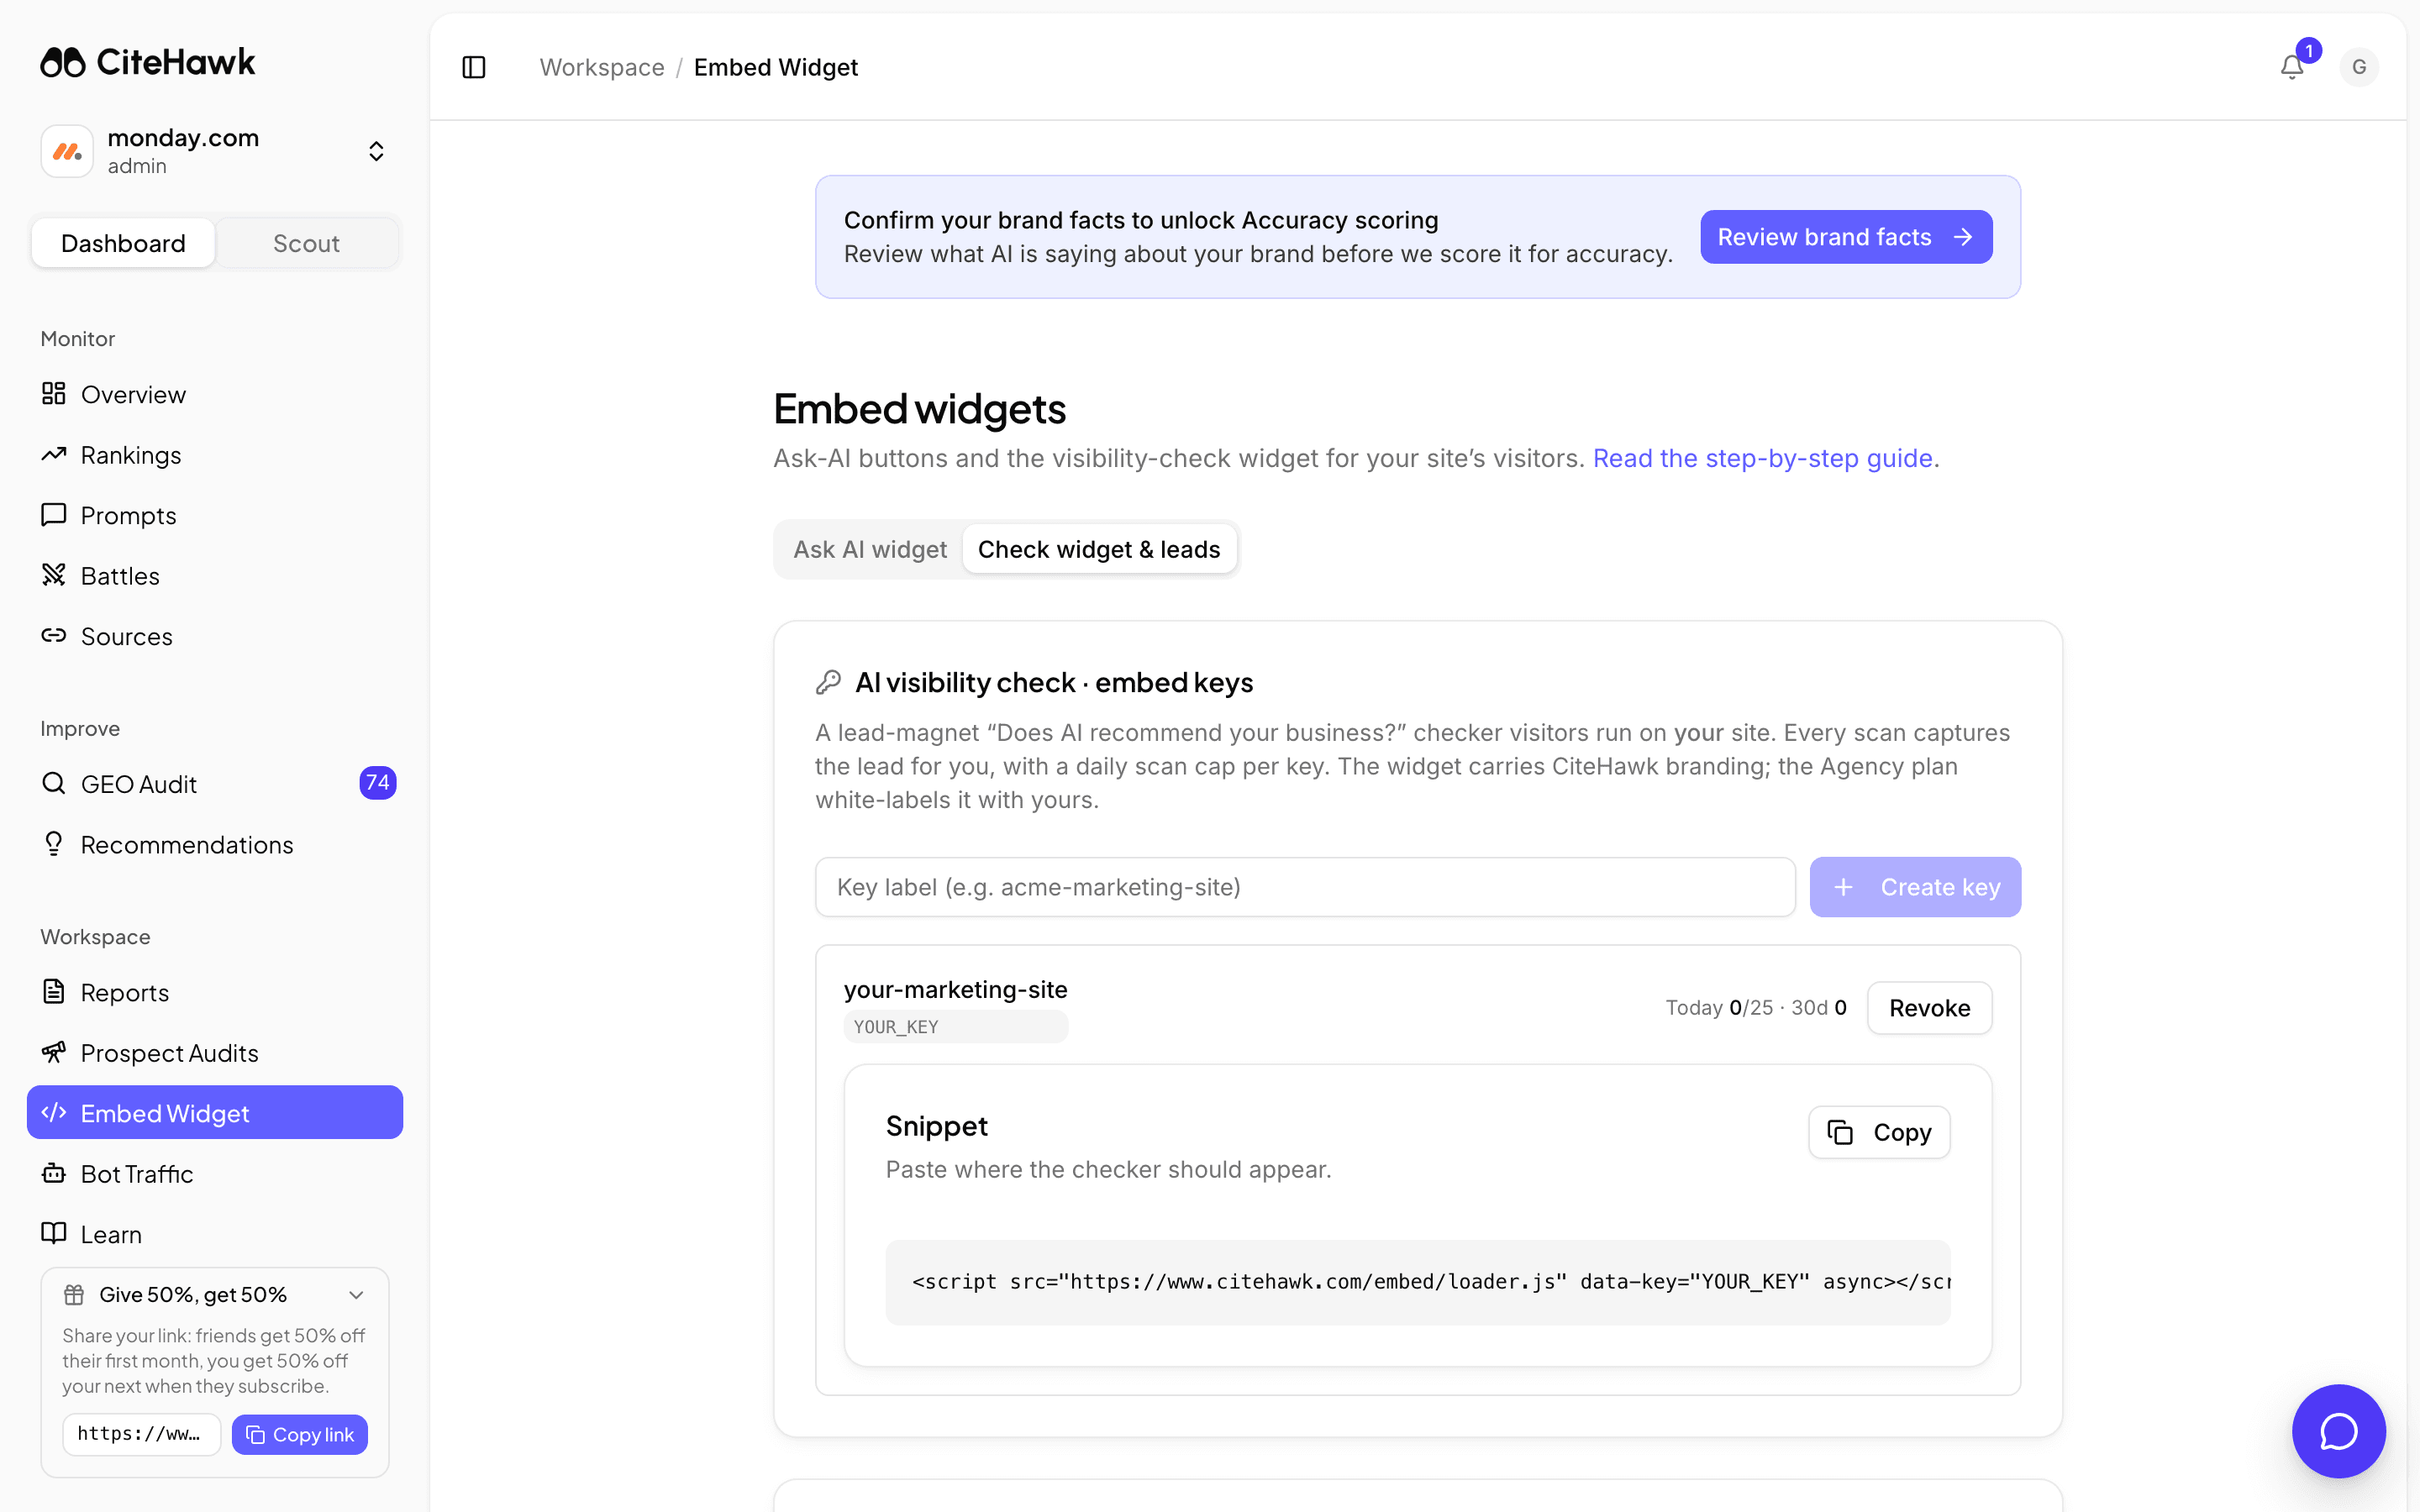Click the CiteHawk logo

tap(148, 63)
